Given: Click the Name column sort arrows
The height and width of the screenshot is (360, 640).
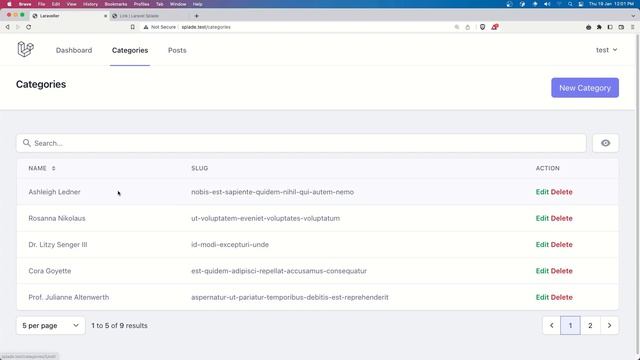Looking at the screenshot, I should (53, 168).
